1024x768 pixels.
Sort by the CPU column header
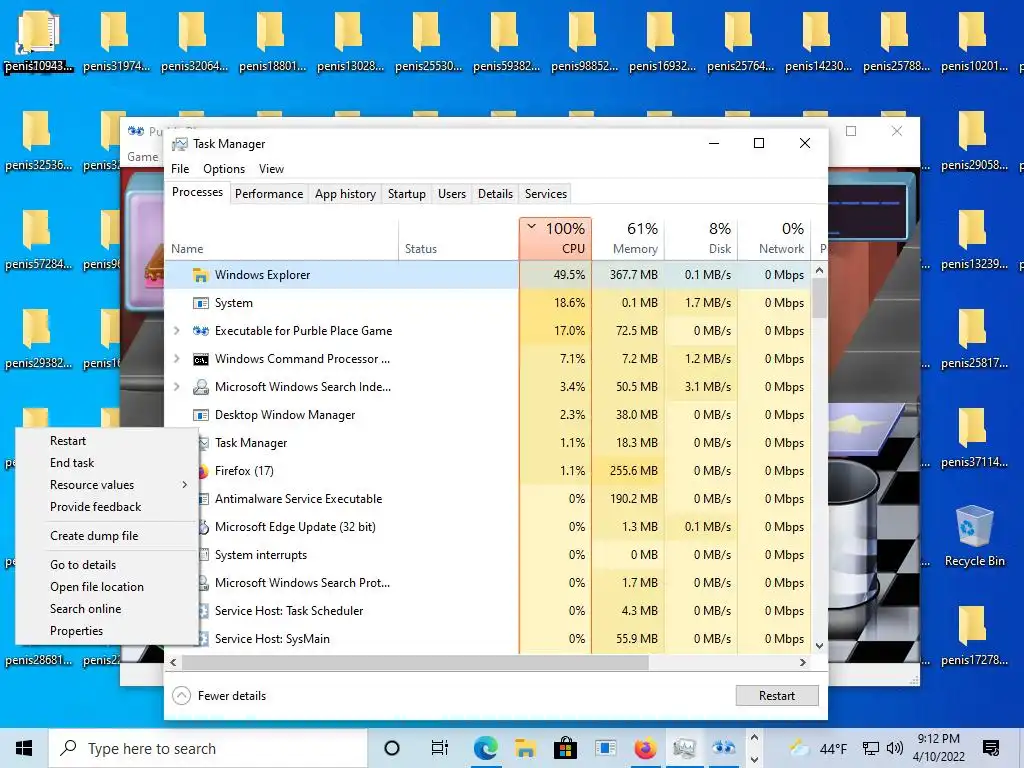(x=556, y=238)
